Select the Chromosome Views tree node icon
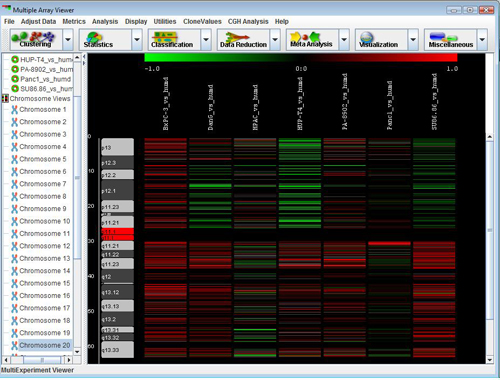This screenshot has height=380, width=500. (x=5, y=99)
